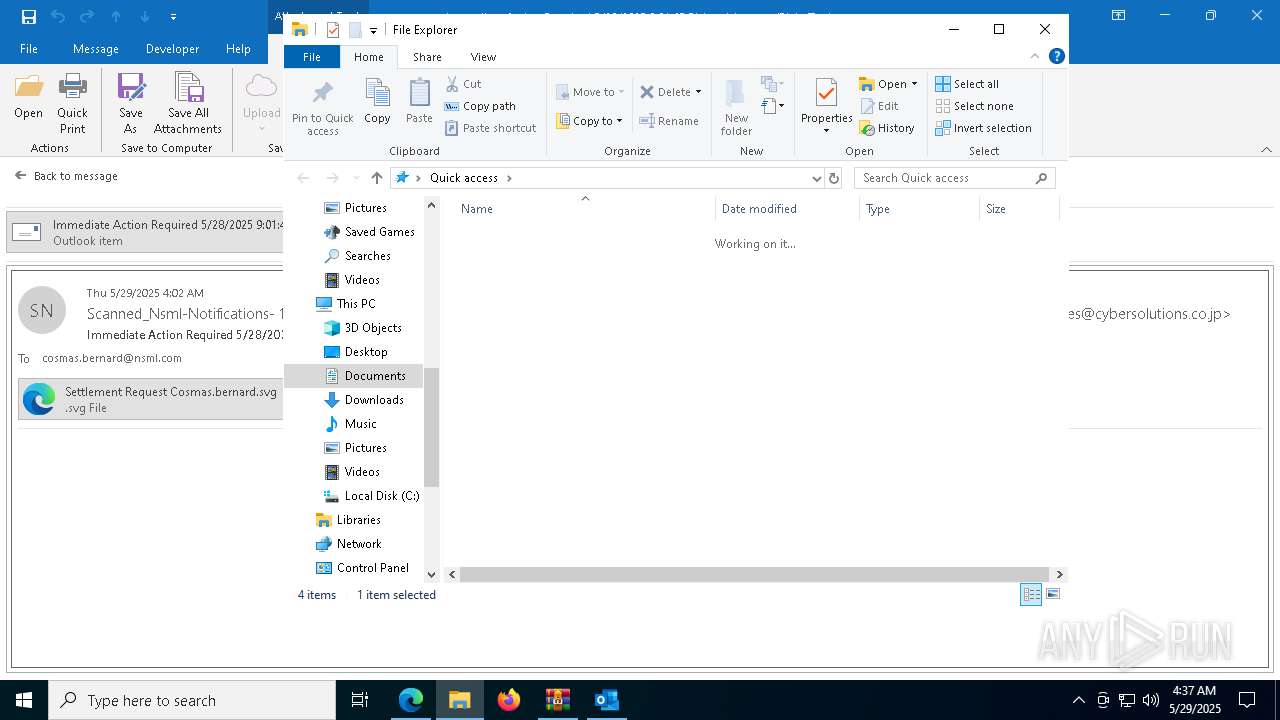Viewport: 1280px width, 720px height.
Task: Click the New folder icon
Action: [x=736, y=106]
